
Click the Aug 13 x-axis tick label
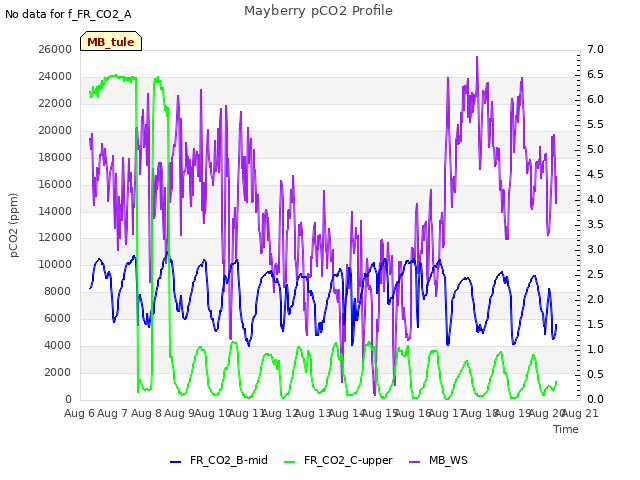[x=313, y=413]
